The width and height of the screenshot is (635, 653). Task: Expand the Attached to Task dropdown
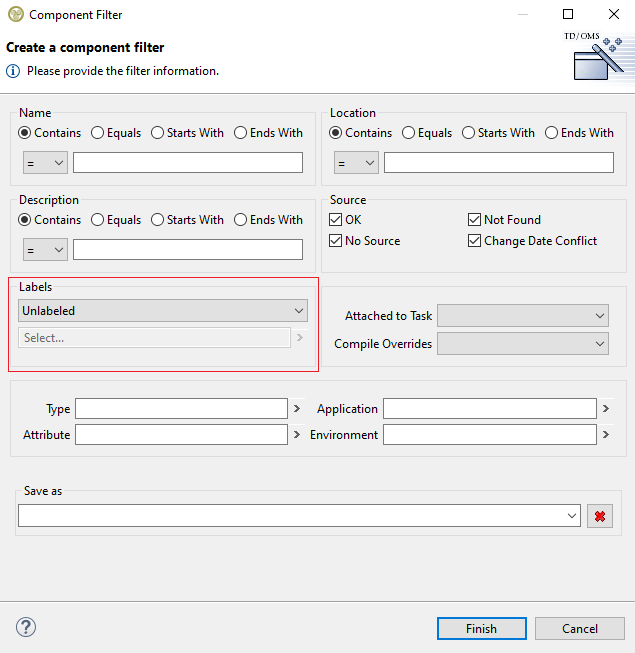pyautogui.click(x=522, y=316)
